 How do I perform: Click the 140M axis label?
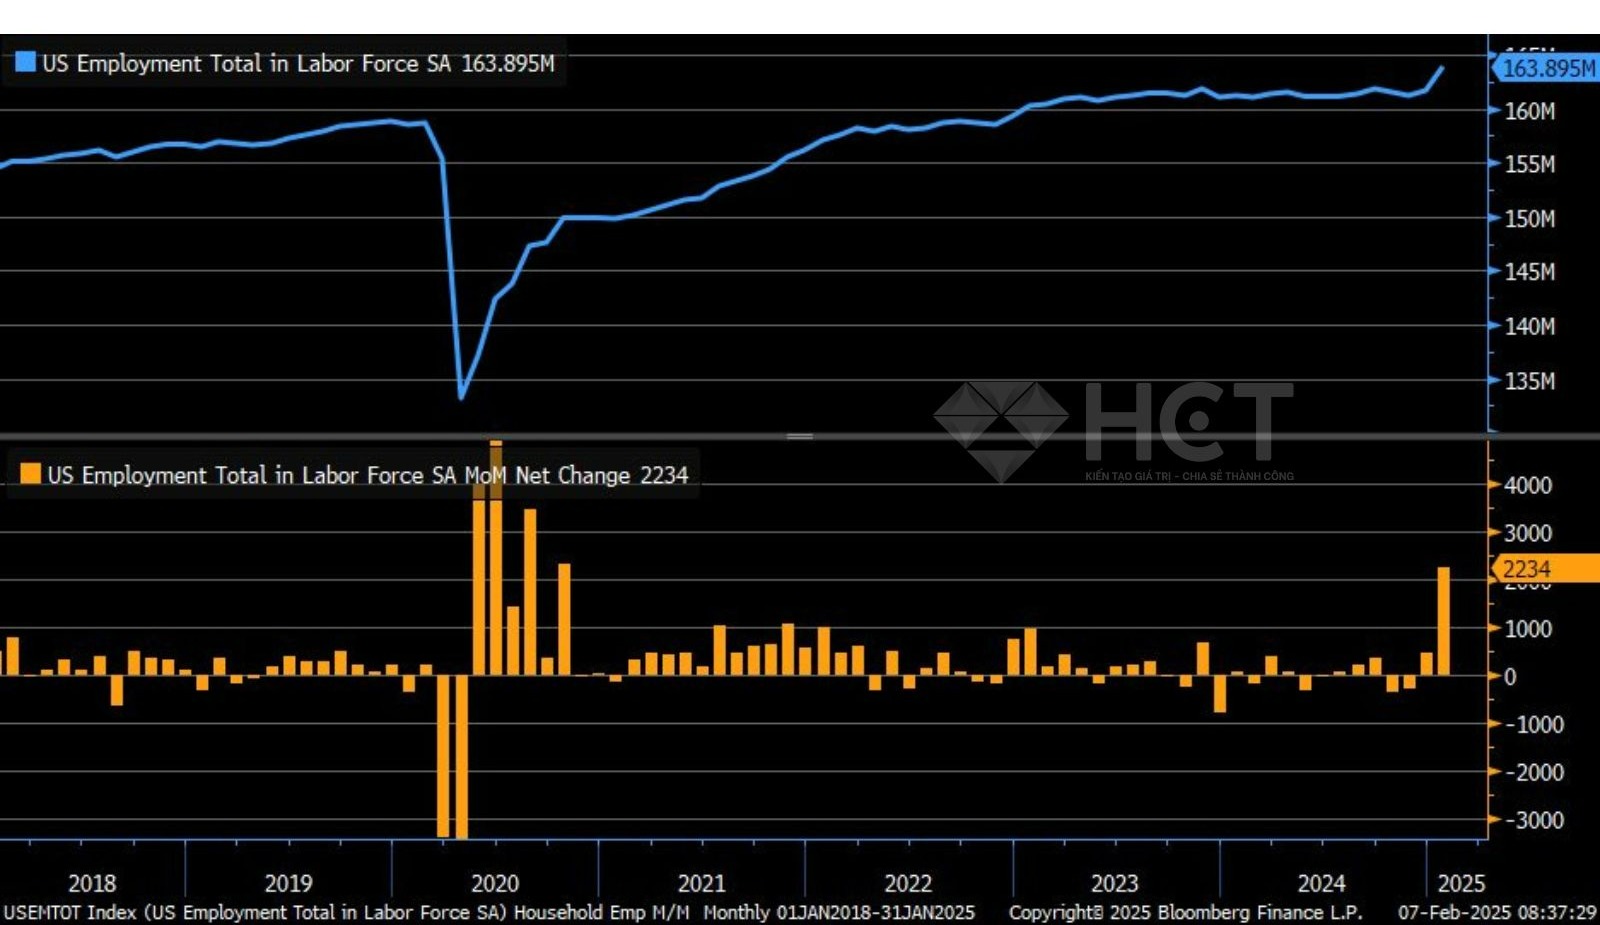click(x=1530, y=326)
